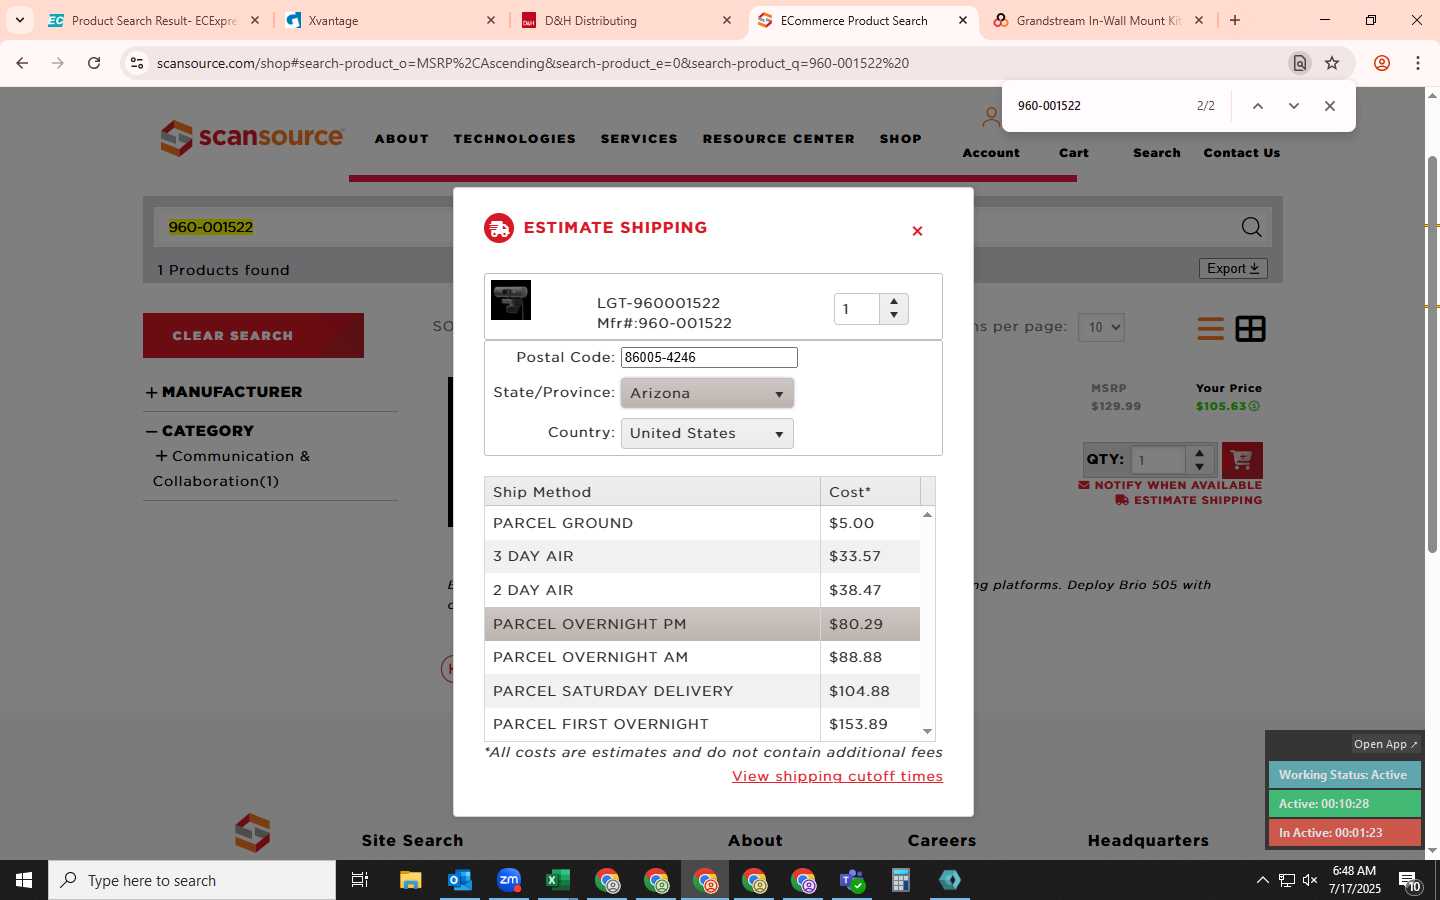The image size is (1440, 900).
Task: Switch to list view icon
Action: pos(1210,328)
